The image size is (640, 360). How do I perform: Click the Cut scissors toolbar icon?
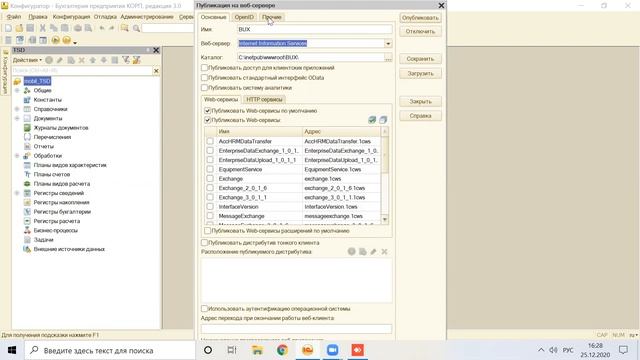pos(42,28)
